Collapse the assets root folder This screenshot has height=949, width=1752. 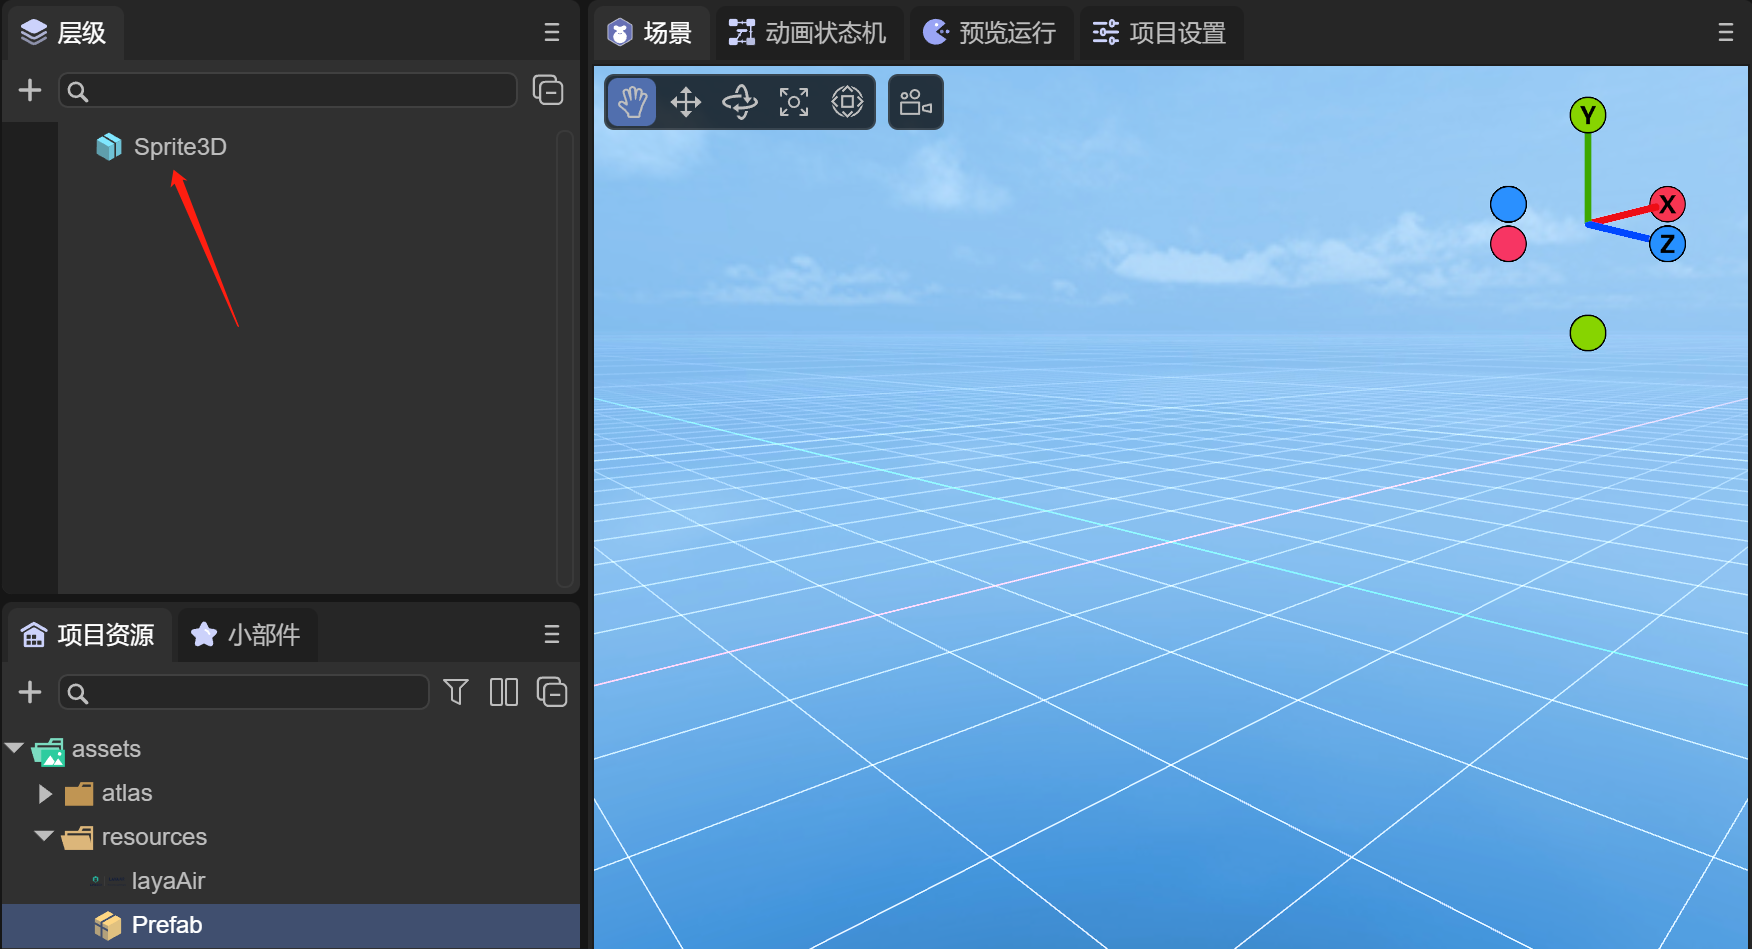tap(15, 749)
